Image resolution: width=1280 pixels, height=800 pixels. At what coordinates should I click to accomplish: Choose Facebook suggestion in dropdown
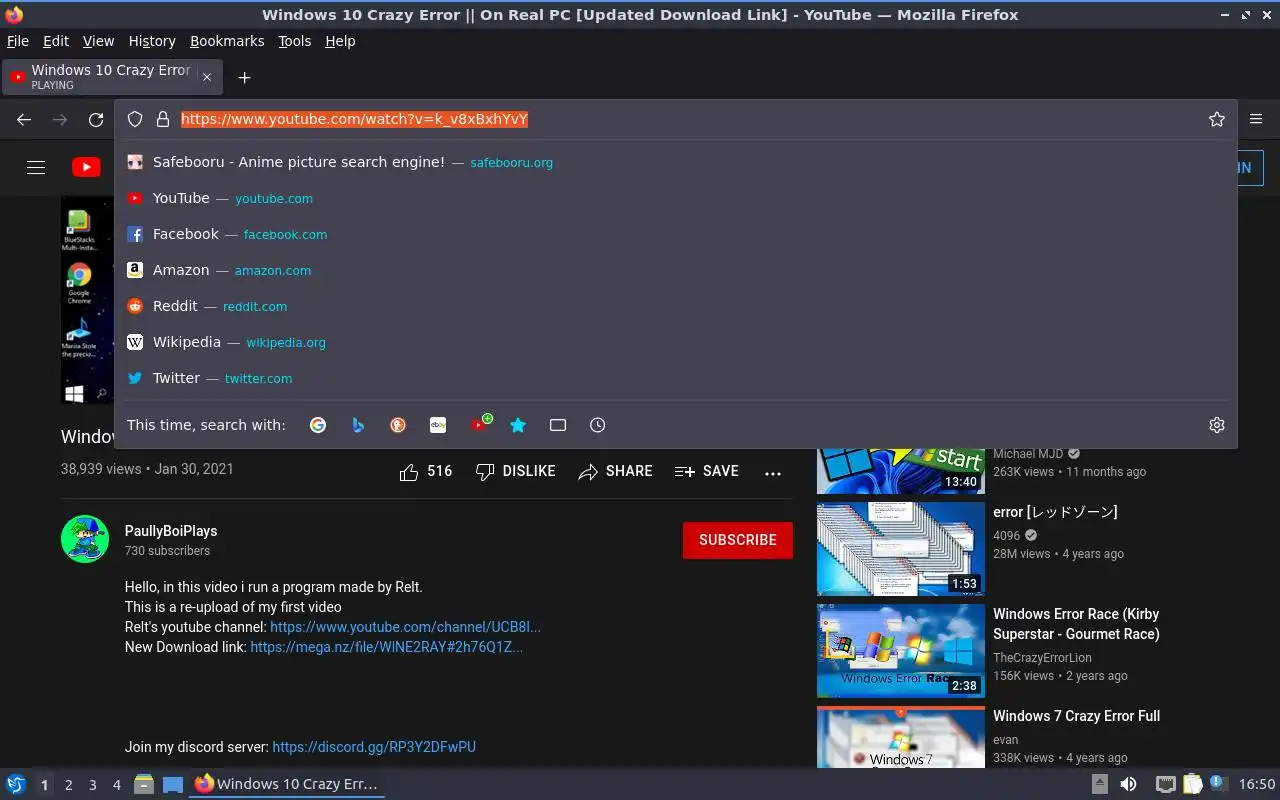tap(676, 234)
